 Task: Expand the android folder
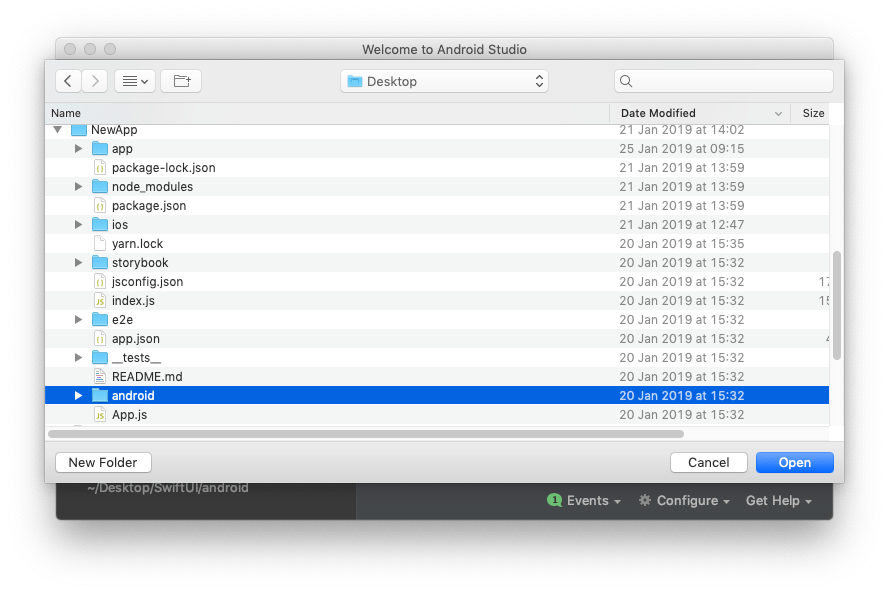pos(78,395)
